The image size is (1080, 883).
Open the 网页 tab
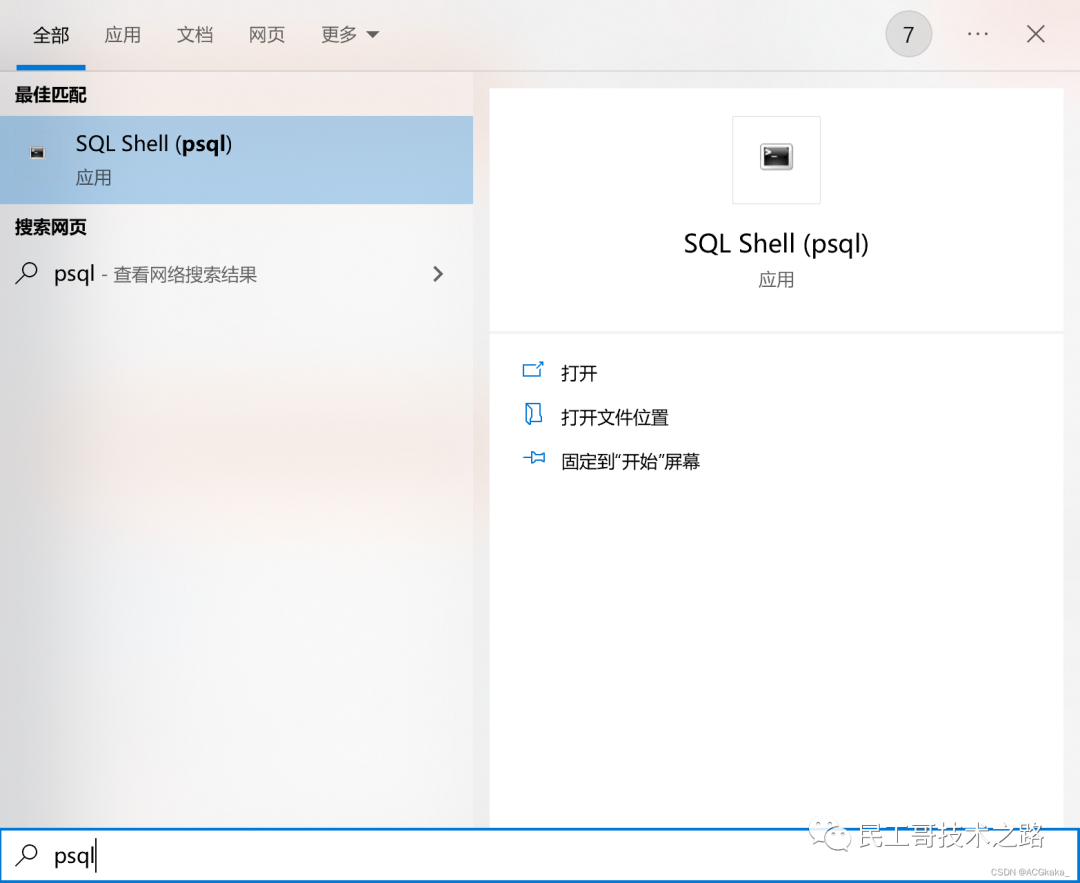266,34
